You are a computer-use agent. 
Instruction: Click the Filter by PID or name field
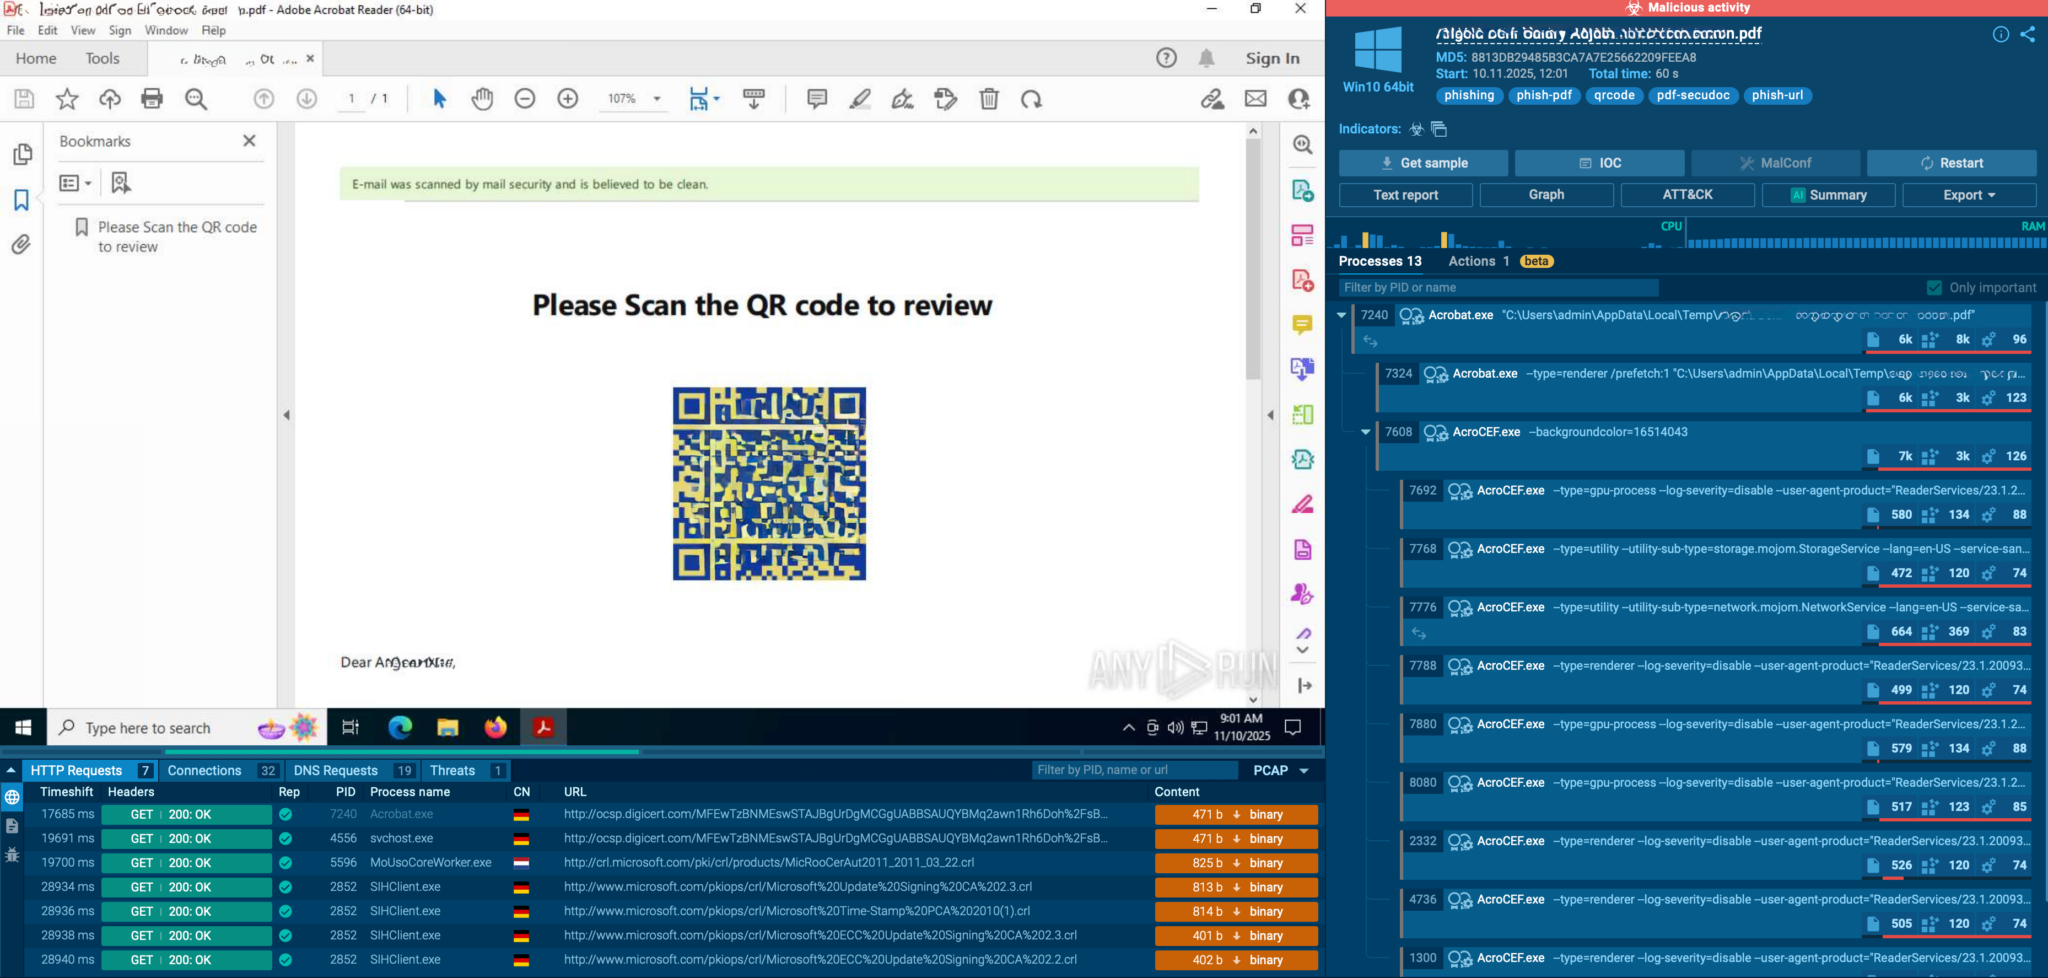click(x=1498, y=288)
